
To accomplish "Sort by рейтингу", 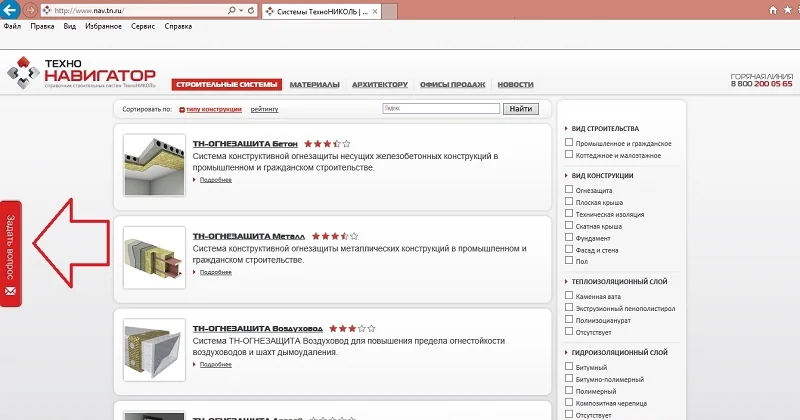I will pos(264,109).
